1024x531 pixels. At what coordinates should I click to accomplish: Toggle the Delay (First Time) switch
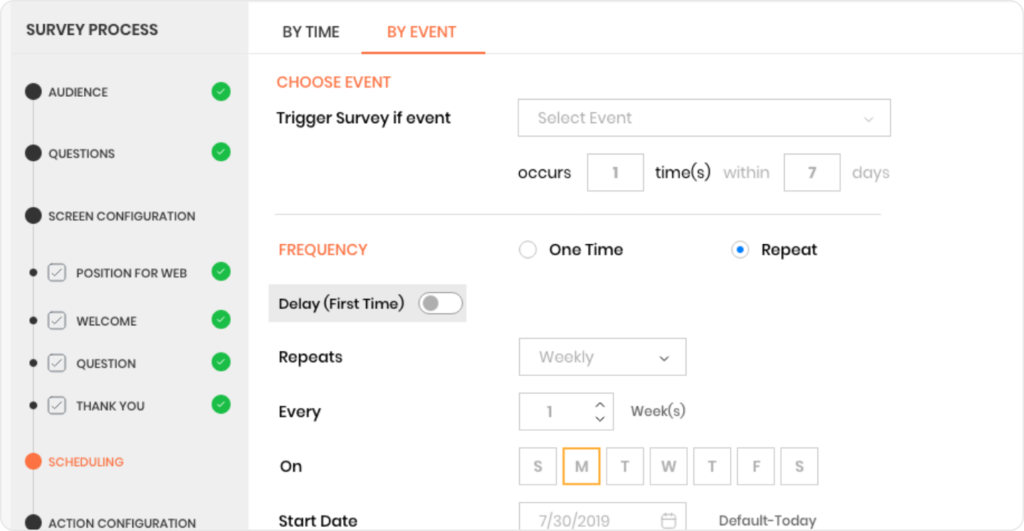(x=440, y=303)
